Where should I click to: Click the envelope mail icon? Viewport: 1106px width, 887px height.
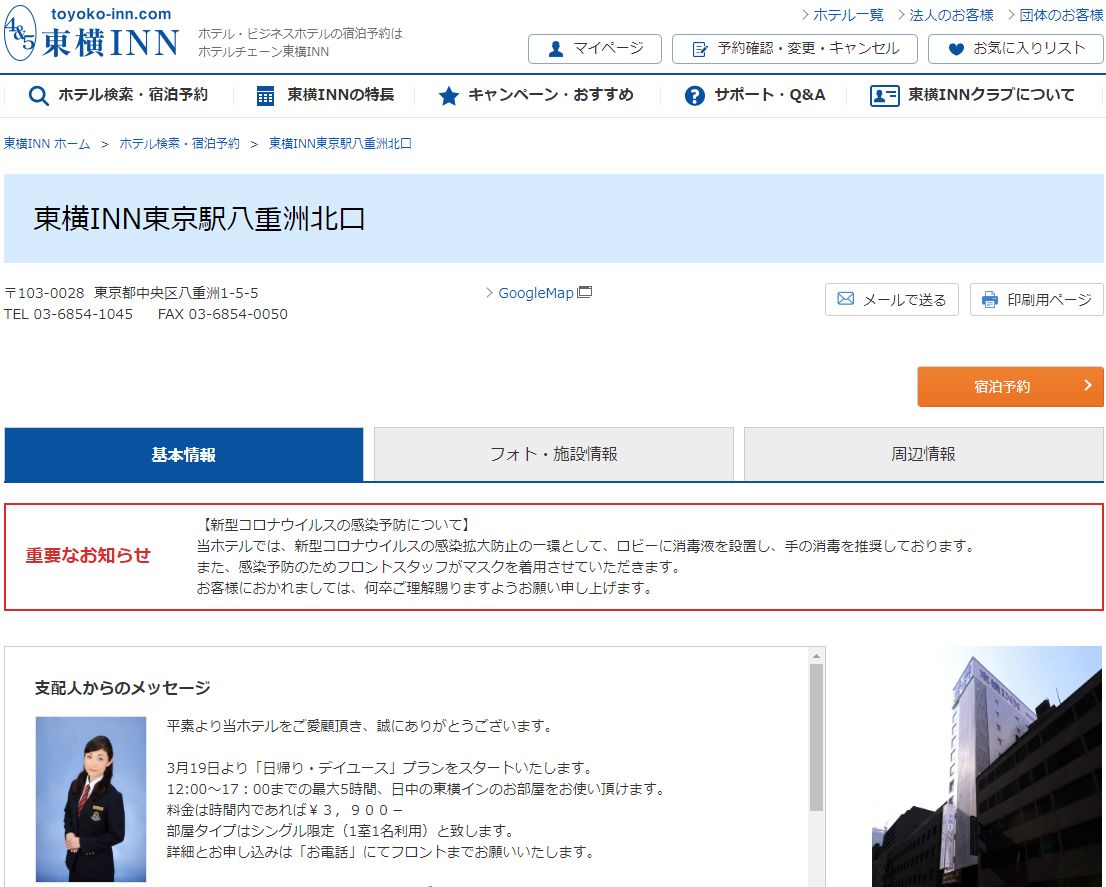846,299
